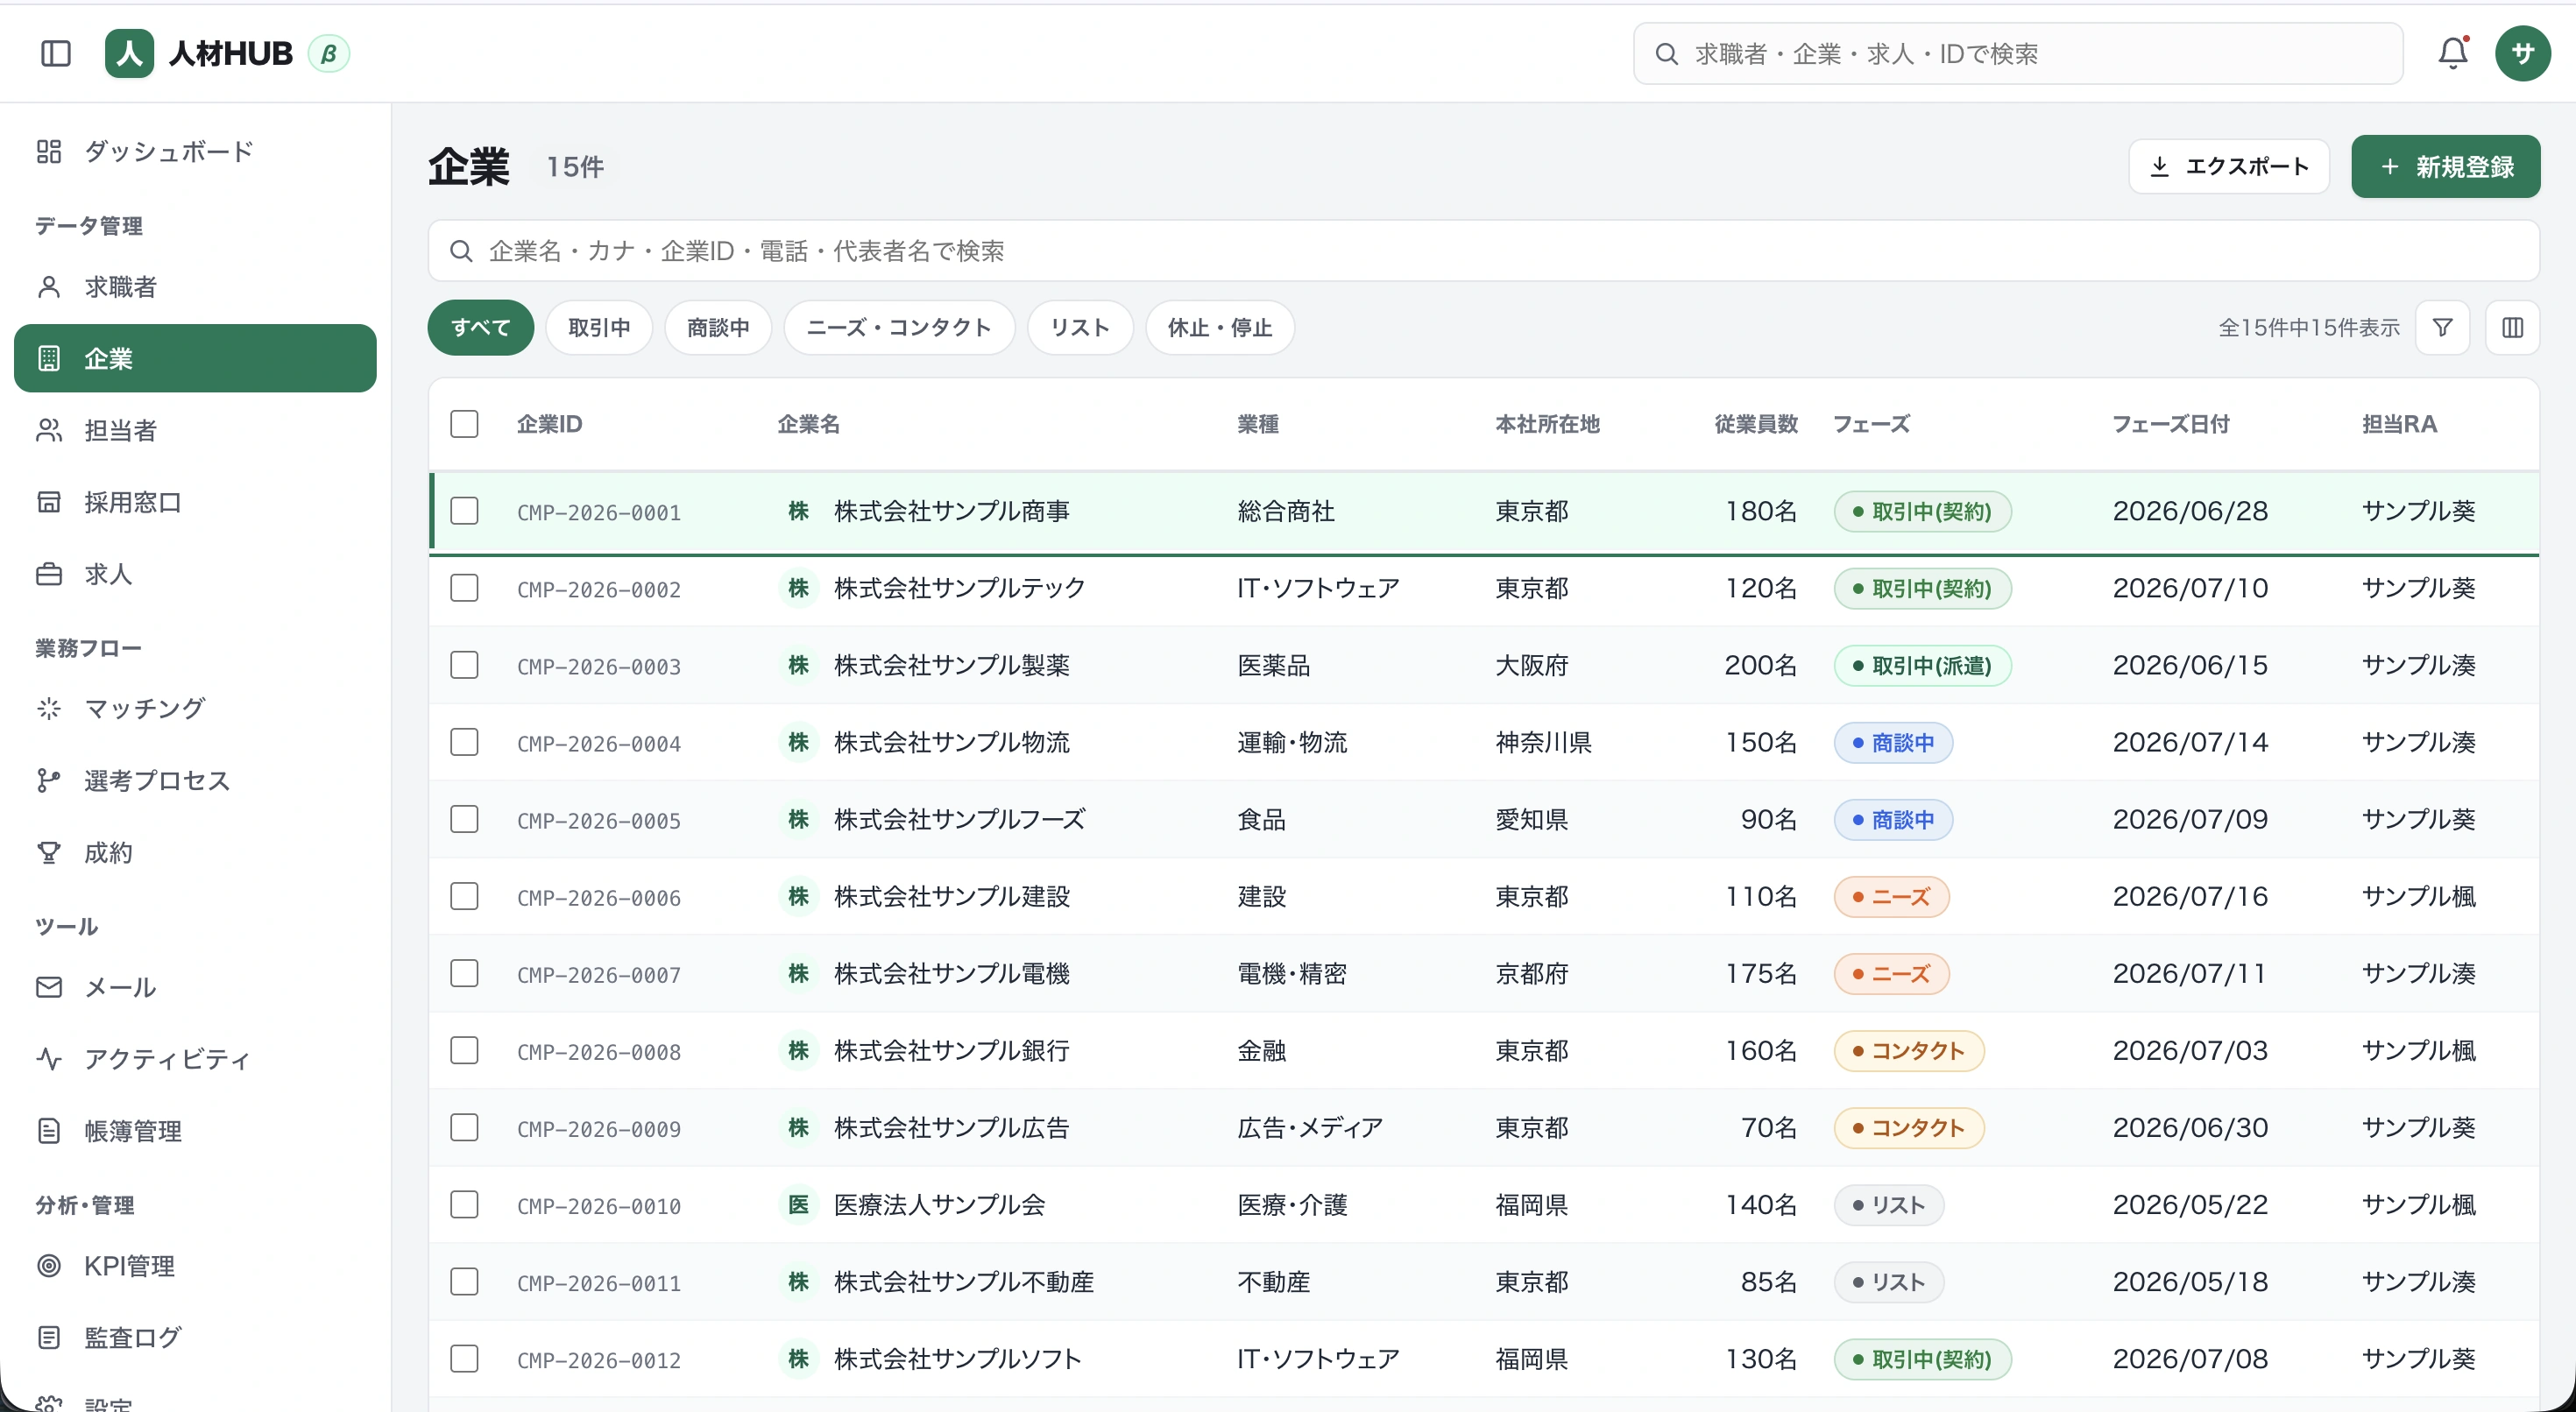Screen dimensions: 2576x1412
Task: Go to 成約 section
Action: click(195, 853)
